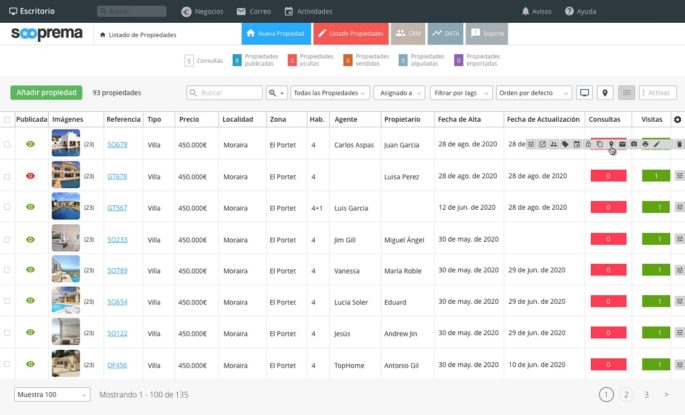Open the Nueva Propiedad tab
This screenshot has width=685, height=415.
coord(273,33)
